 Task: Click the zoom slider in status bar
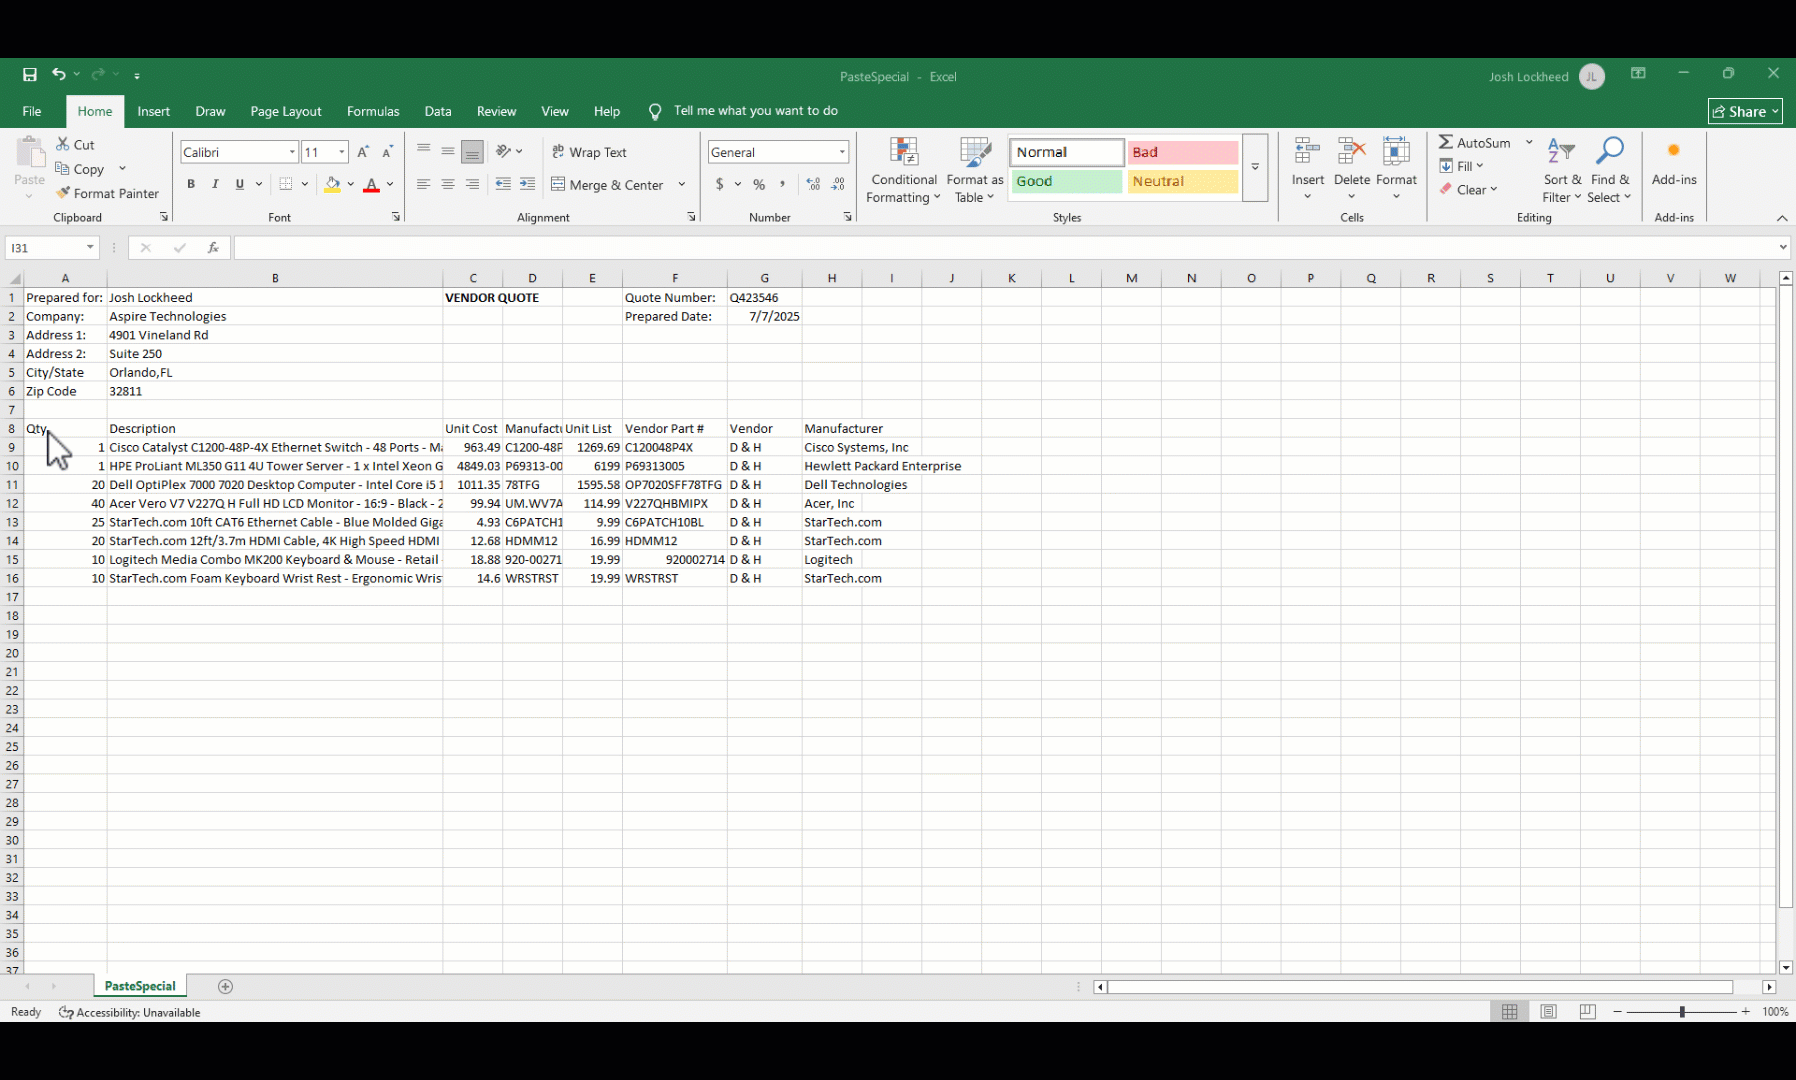pyautogui.click(x=1682, y=1012)
